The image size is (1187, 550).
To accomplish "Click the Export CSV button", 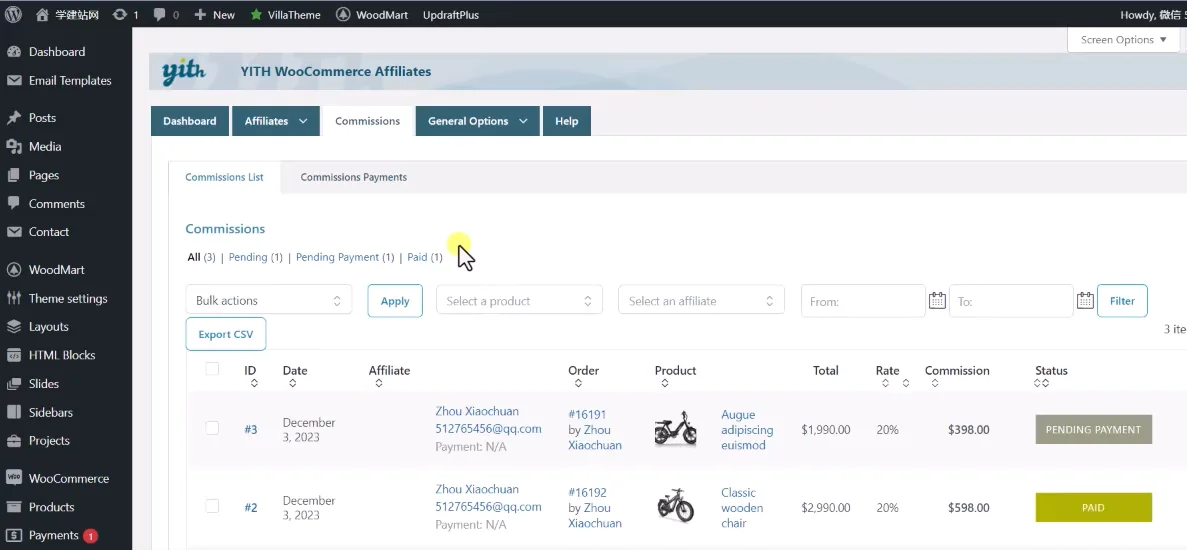I will (x=226, y=334).
